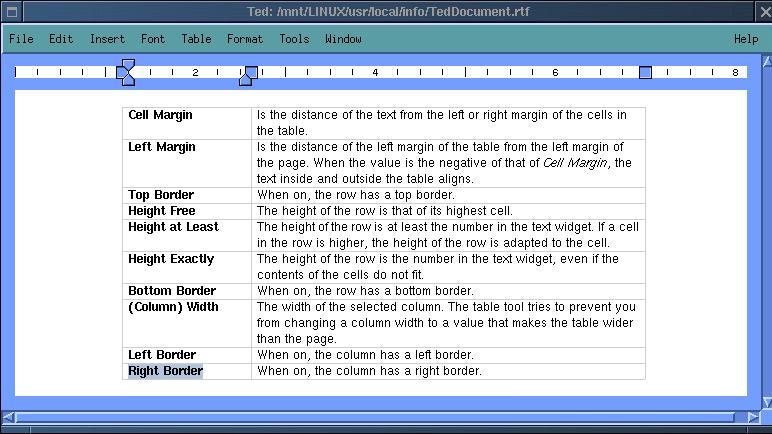Expand the Font menu
Image resolution: width=772 pixels, height=434 pixels.
click(153, 39)
